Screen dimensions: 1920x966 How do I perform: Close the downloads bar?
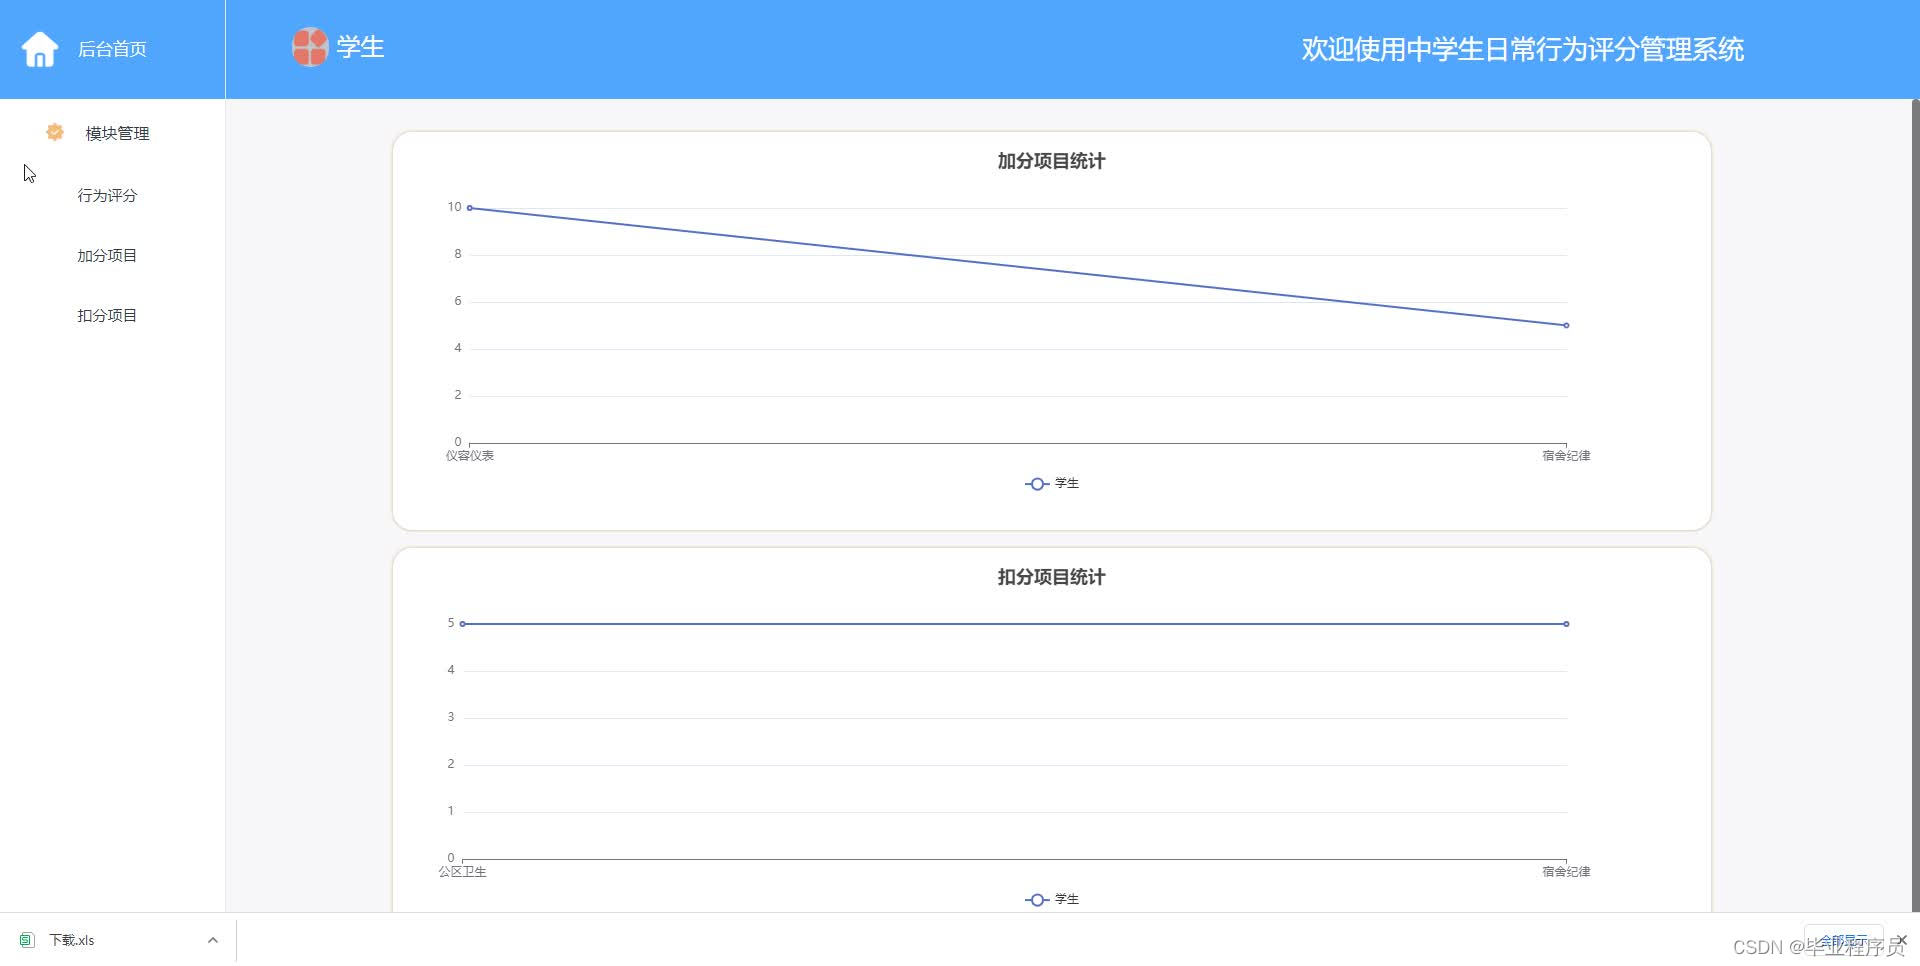pos(1902,940)
